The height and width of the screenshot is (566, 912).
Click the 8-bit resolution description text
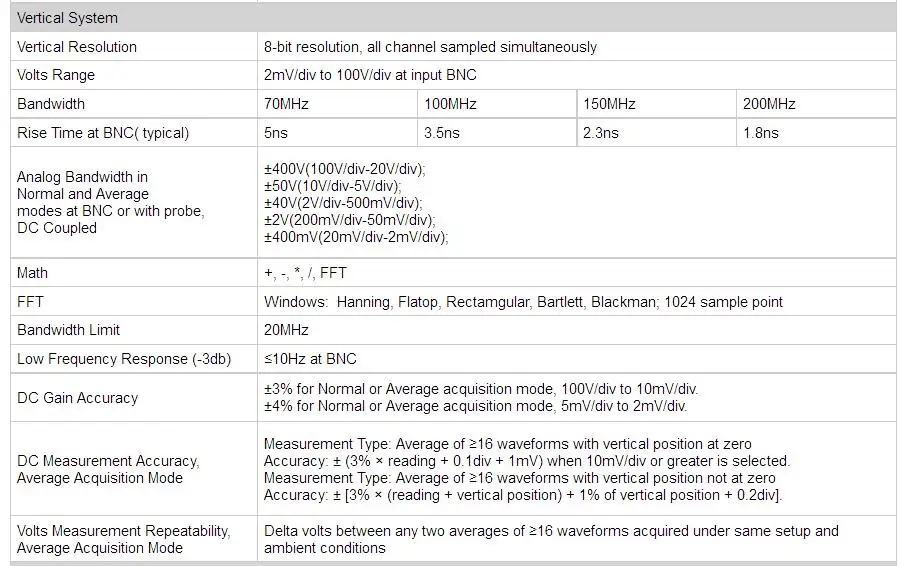(430, 47)
